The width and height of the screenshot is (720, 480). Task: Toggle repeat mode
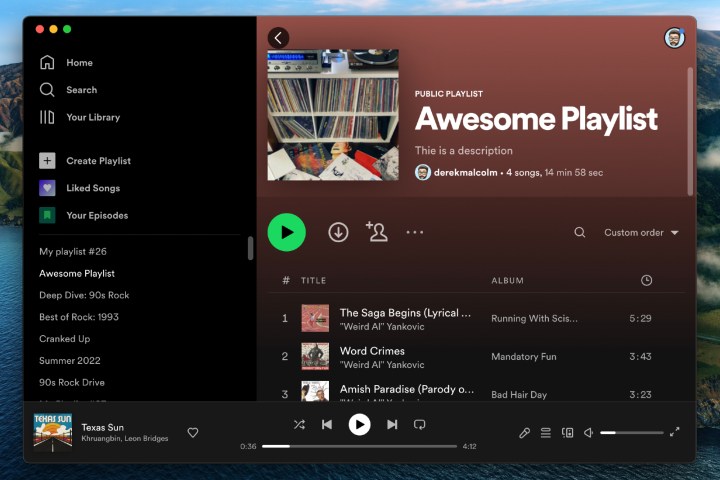click(419, 424)
